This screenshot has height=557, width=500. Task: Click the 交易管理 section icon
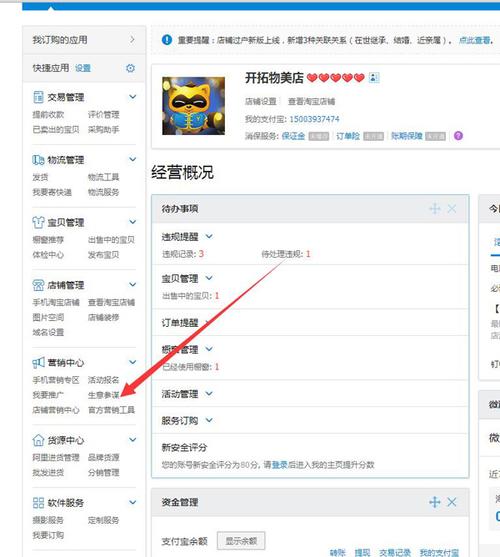point(38,97)
